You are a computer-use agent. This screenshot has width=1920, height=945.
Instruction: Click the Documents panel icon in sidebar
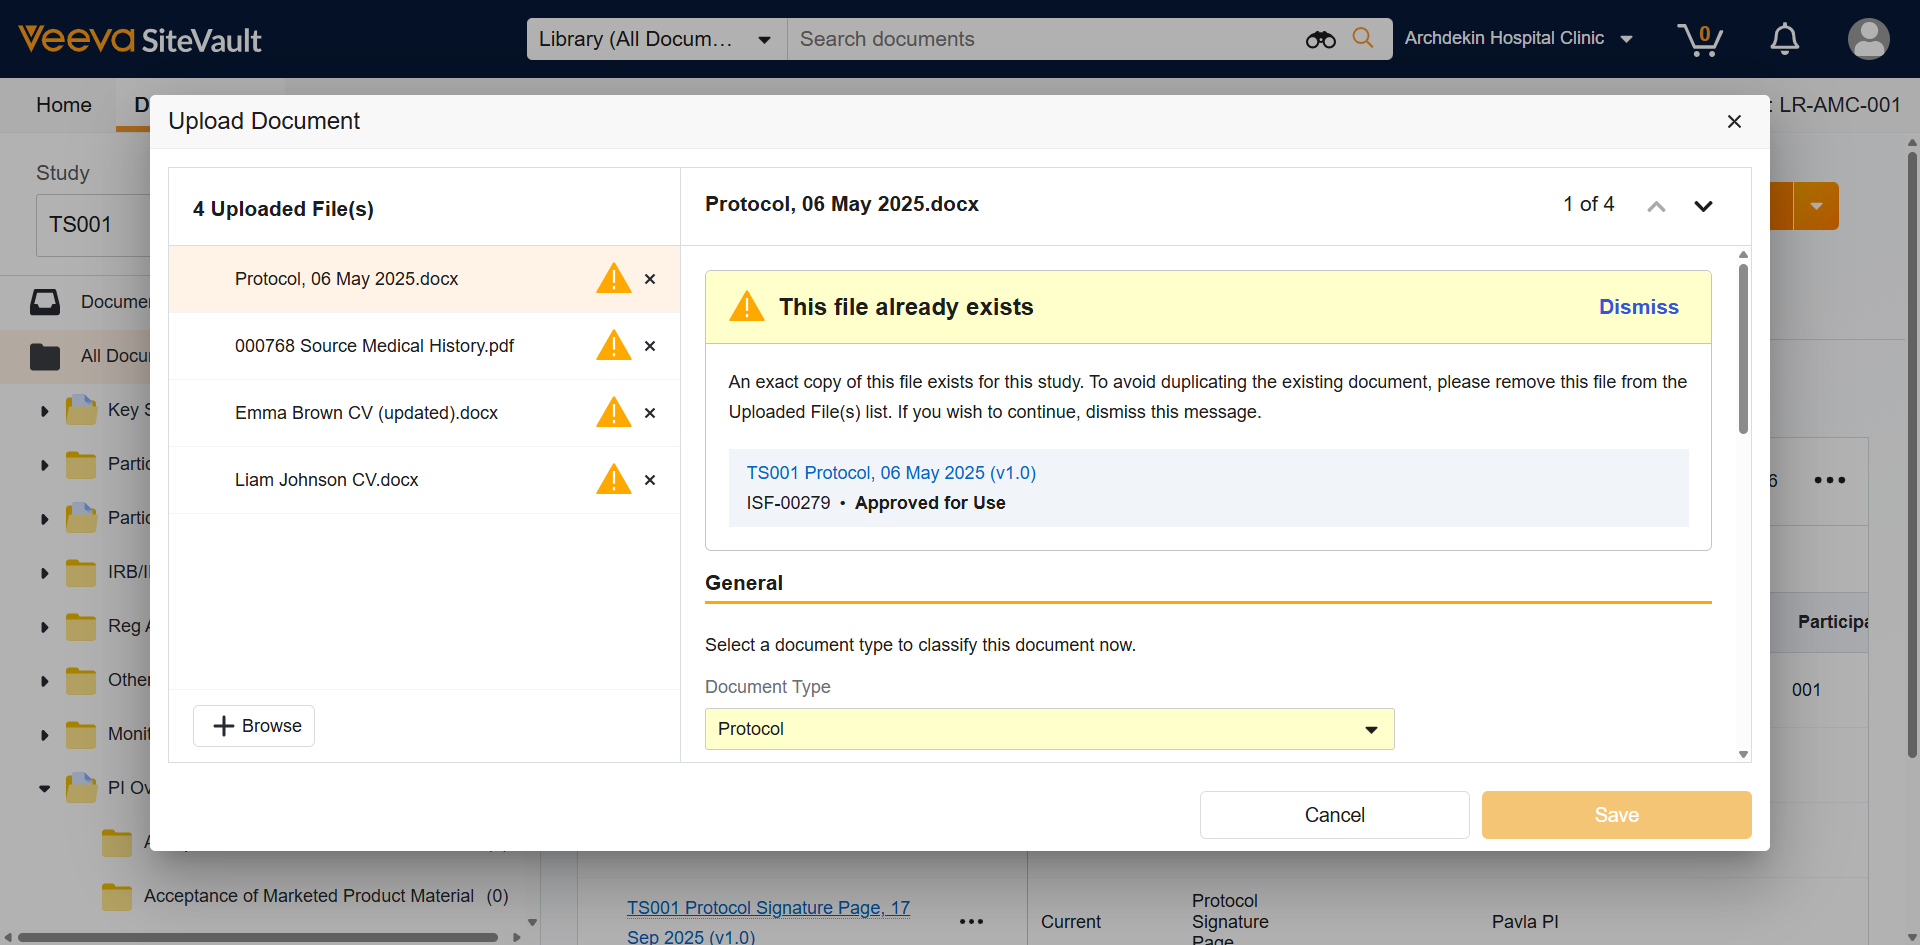pyautogui.click(x=45, y=302)
